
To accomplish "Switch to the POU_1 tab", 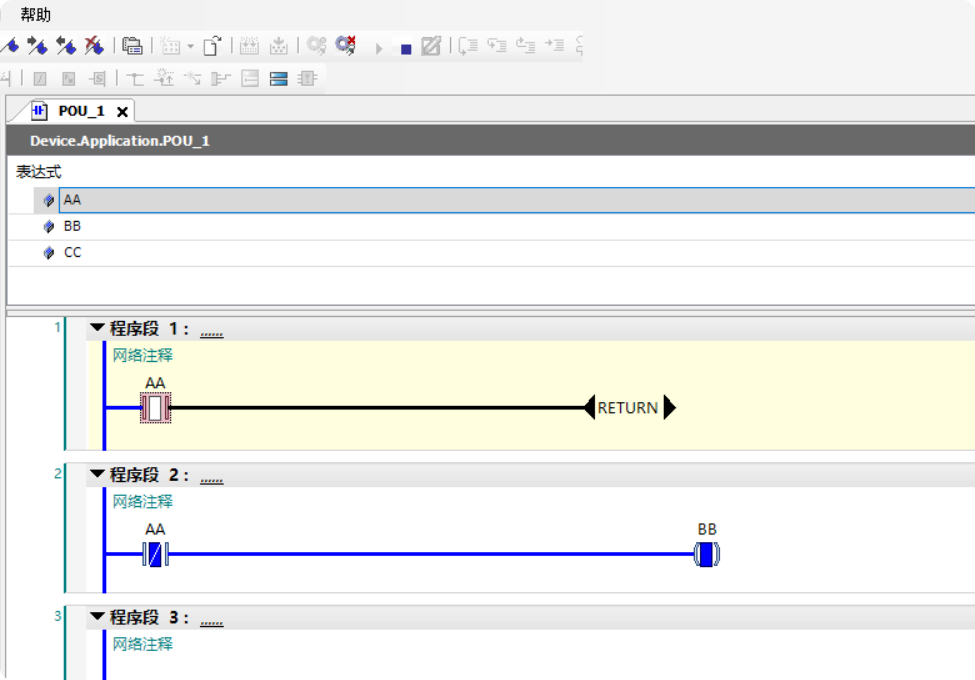I will [80, 111].
